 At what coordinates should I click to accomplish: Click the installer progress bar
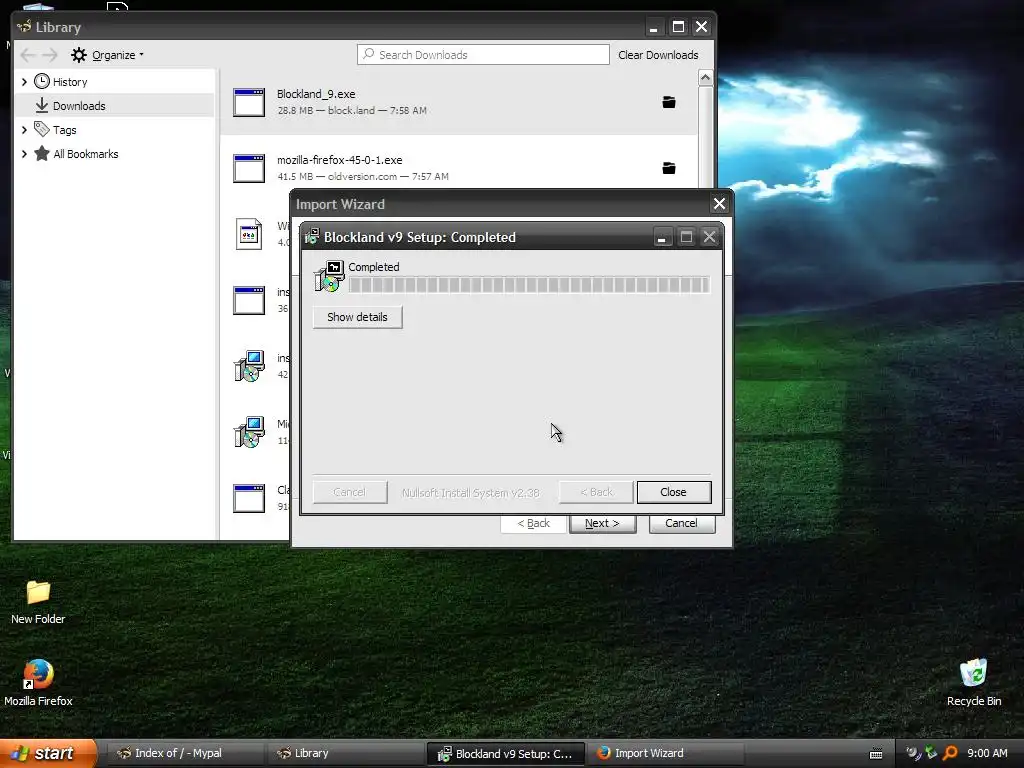529,285
